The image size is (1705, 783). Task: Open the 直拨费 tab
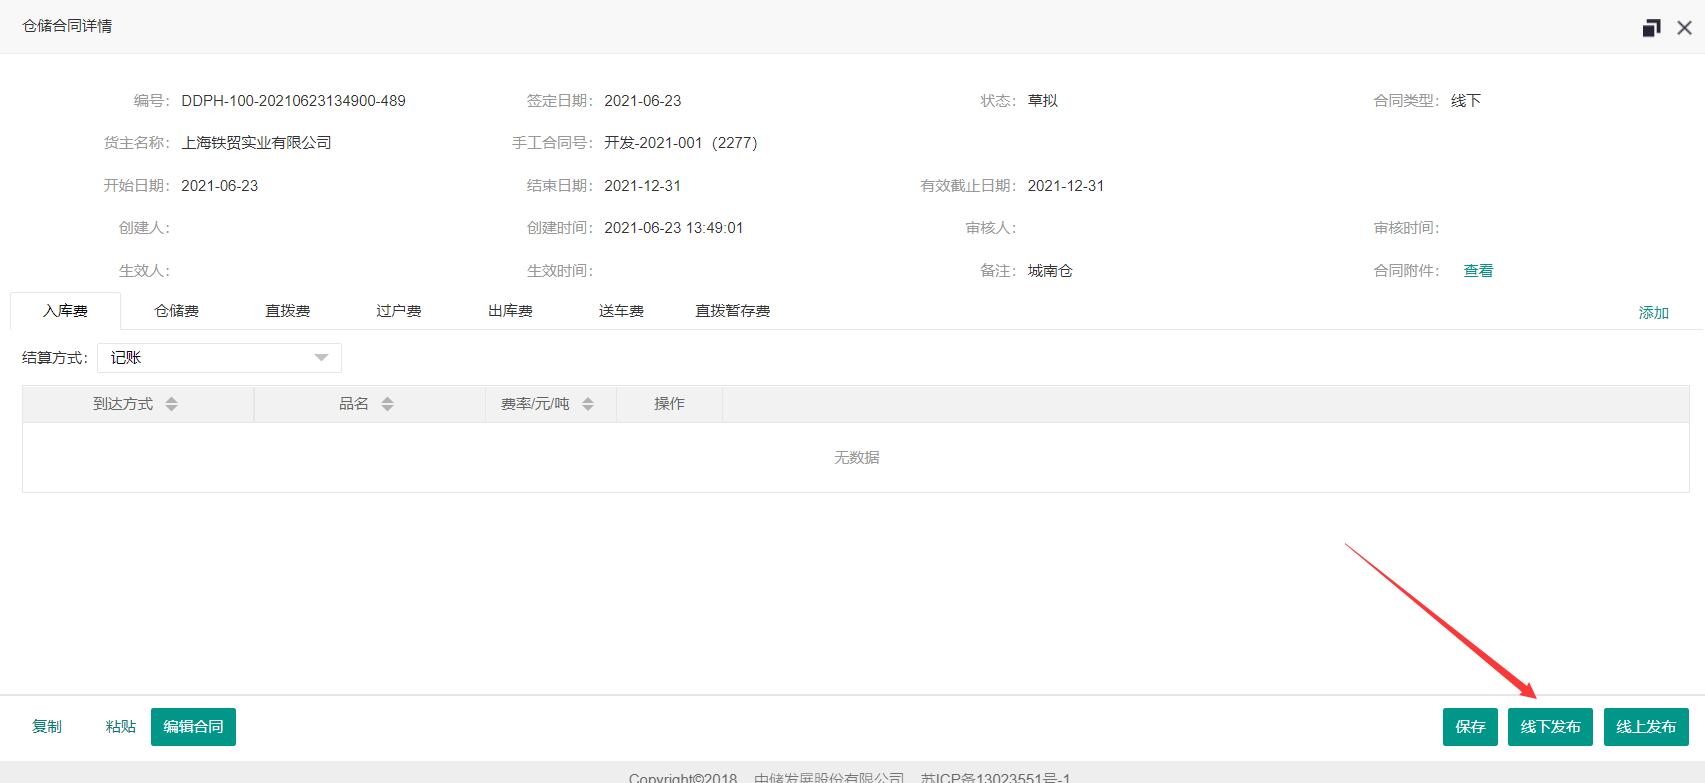(x=287, y=311)
